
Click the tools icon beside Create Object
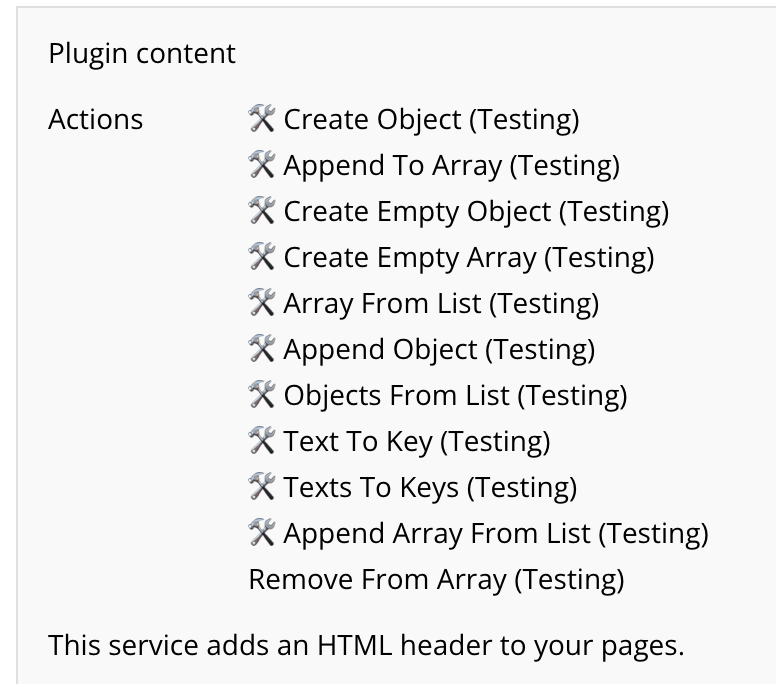click(x=261, y=119)
